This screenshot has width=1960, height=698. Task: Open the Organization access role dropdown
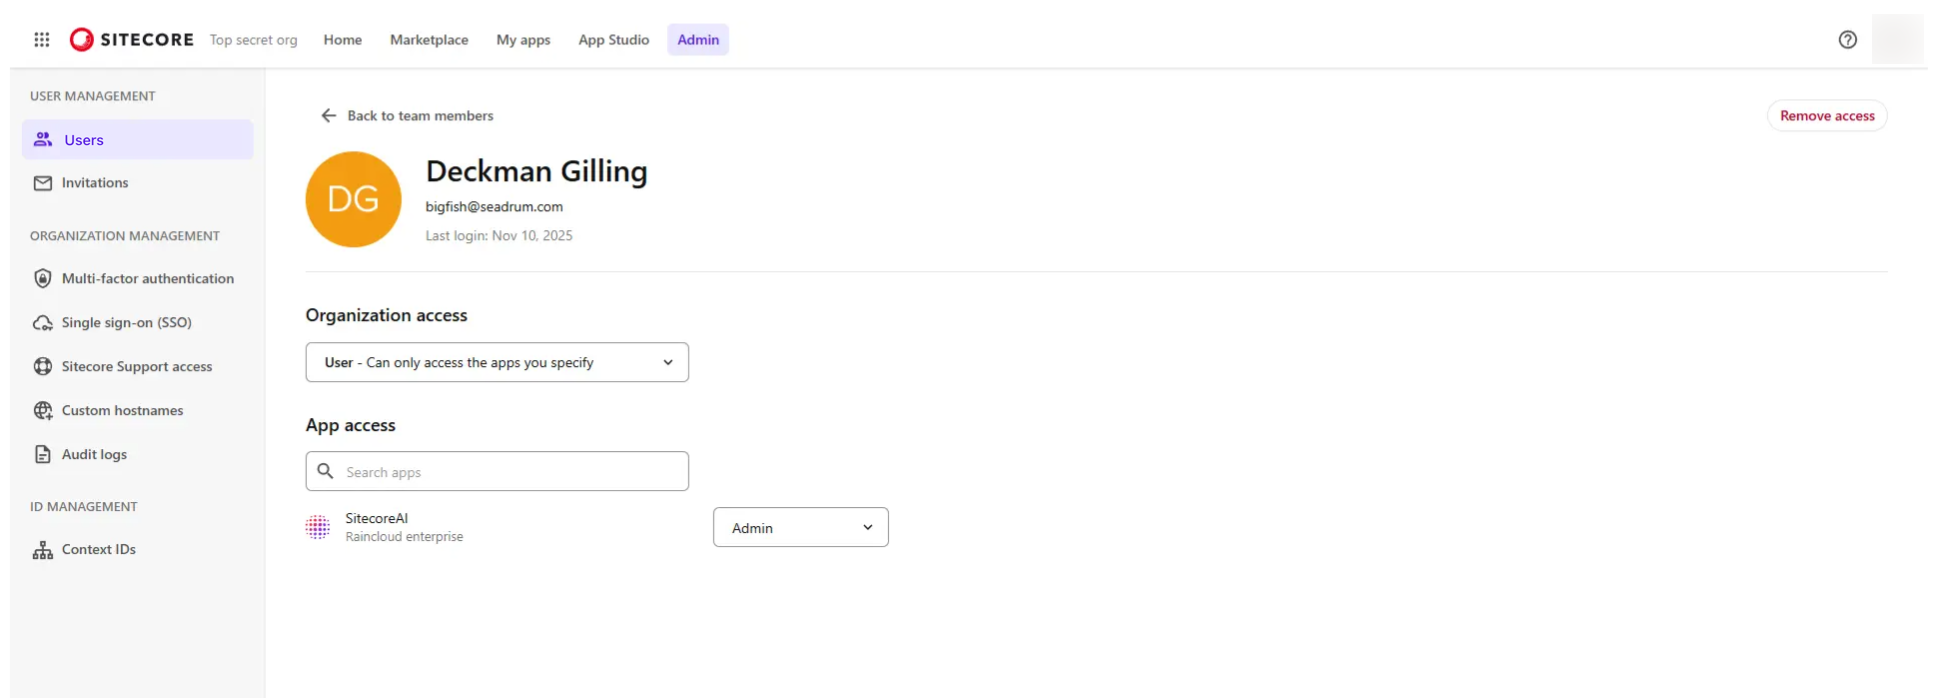497,362
